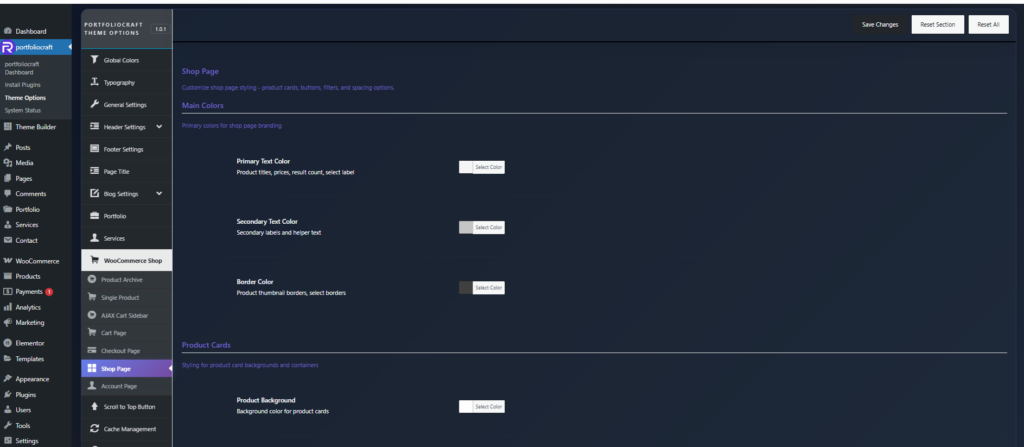Open the System Status link
This screenshot has width=1024, height=447.
pos(23,110)
